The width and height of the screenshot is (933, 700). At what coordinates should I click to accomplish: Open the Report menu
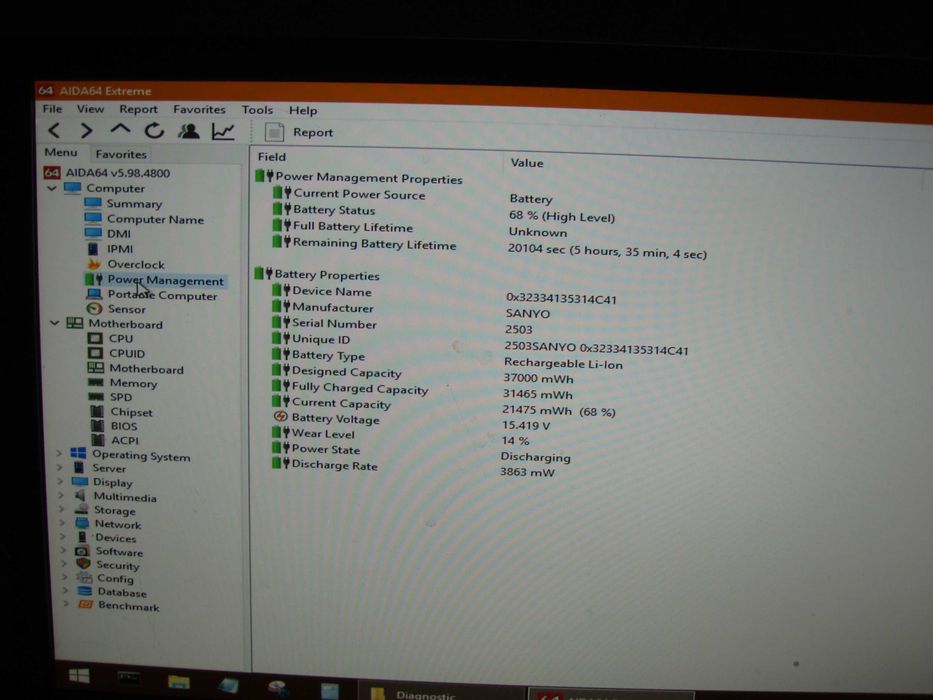pyautogui.click(x=139, y=110)
